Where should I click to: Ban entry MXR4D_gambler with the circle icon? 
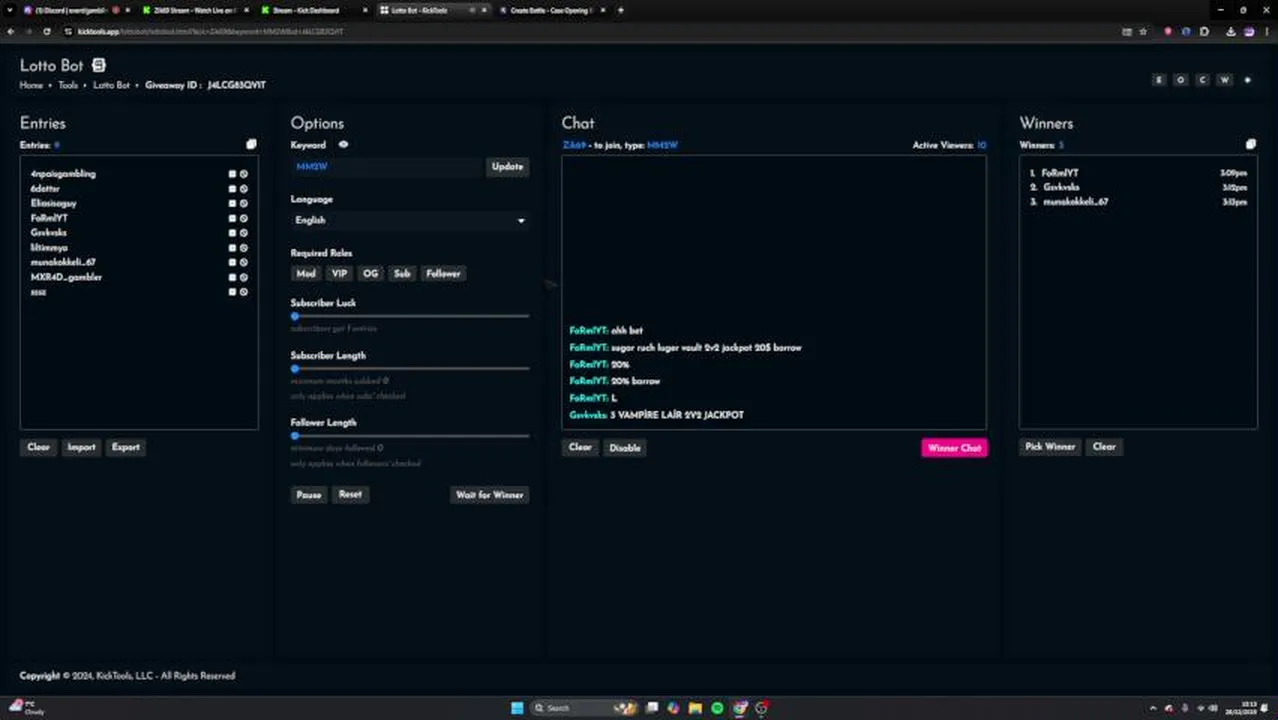point(243,277)
